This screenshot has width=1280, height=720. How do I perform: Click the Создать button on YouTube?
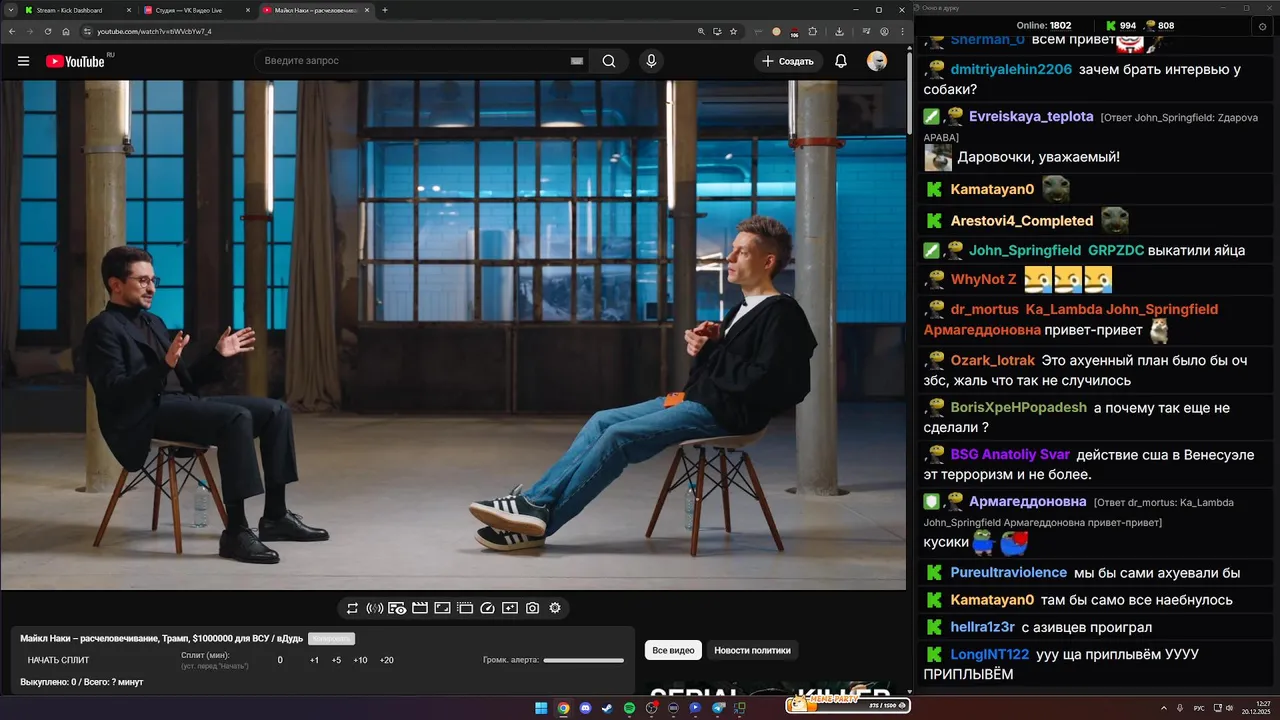(x=788, y=61)
